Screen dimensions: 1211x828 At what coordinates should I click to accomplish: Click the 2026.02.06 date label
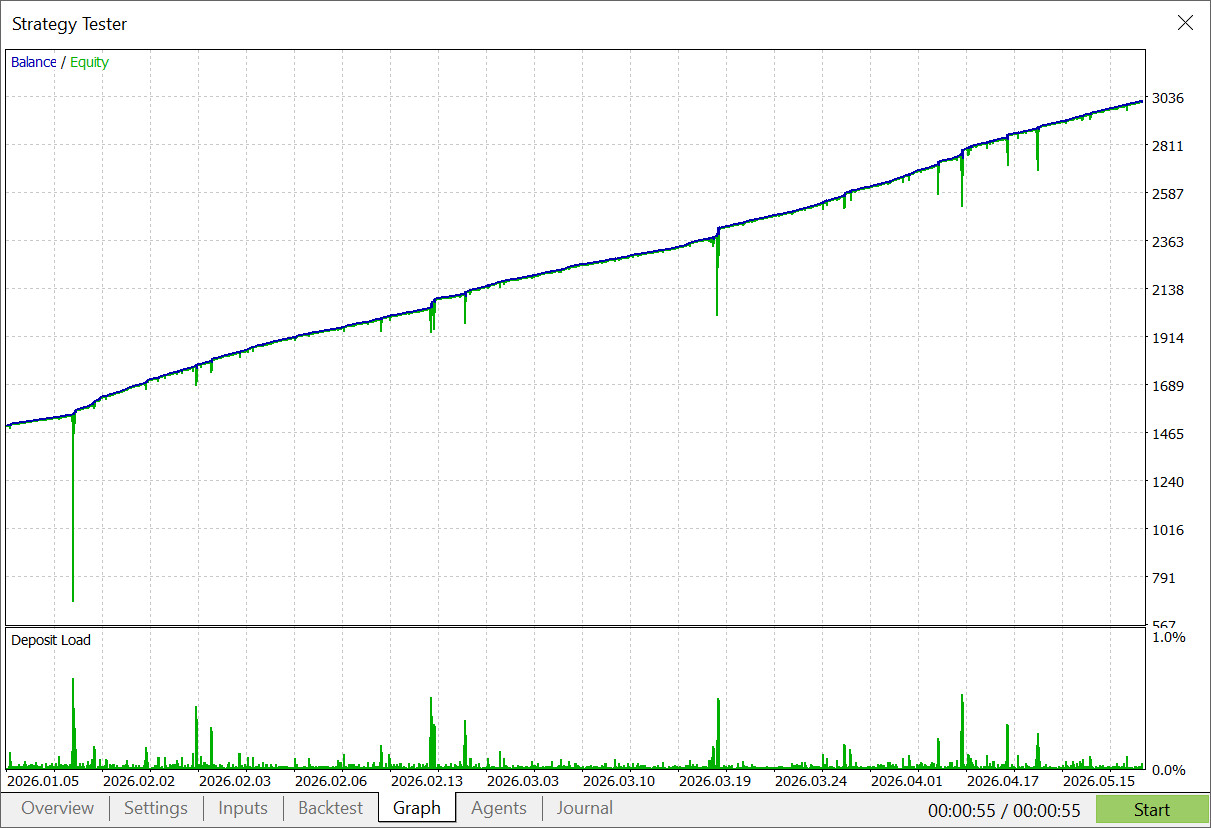331,781
